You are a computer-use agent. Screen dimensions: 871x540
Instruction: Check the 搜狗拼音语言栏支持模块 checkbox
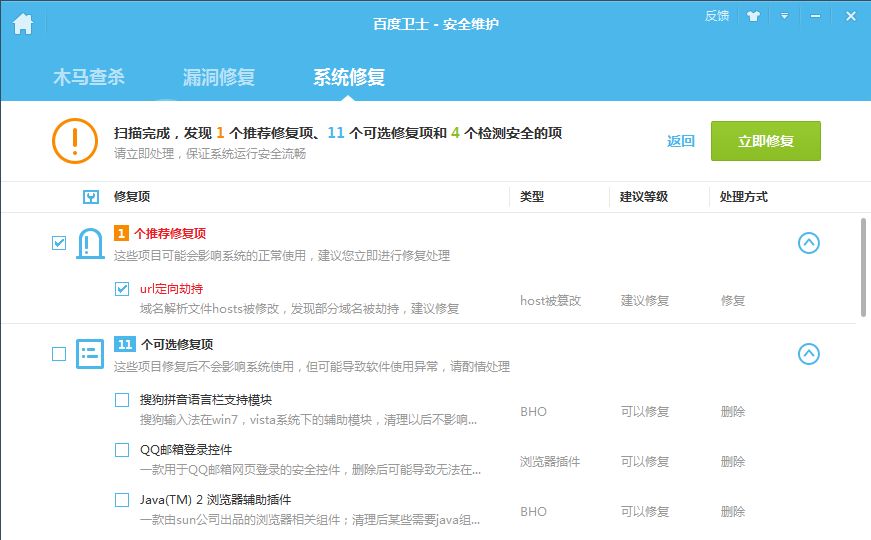pyautogui.click(x=122, y=400)
